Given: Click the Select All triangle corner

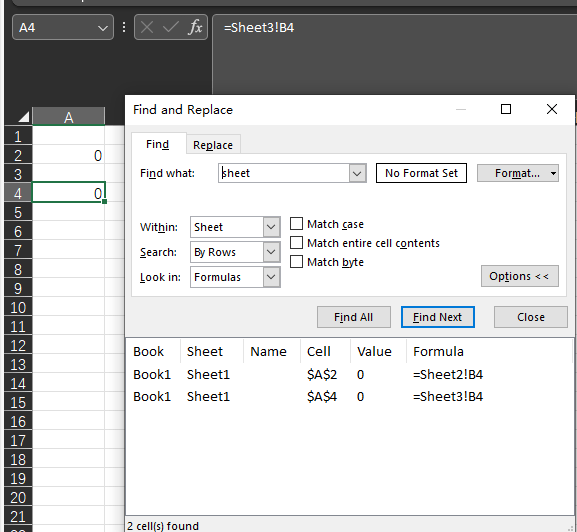Looking at the screenshot, I should click(23, 117).
